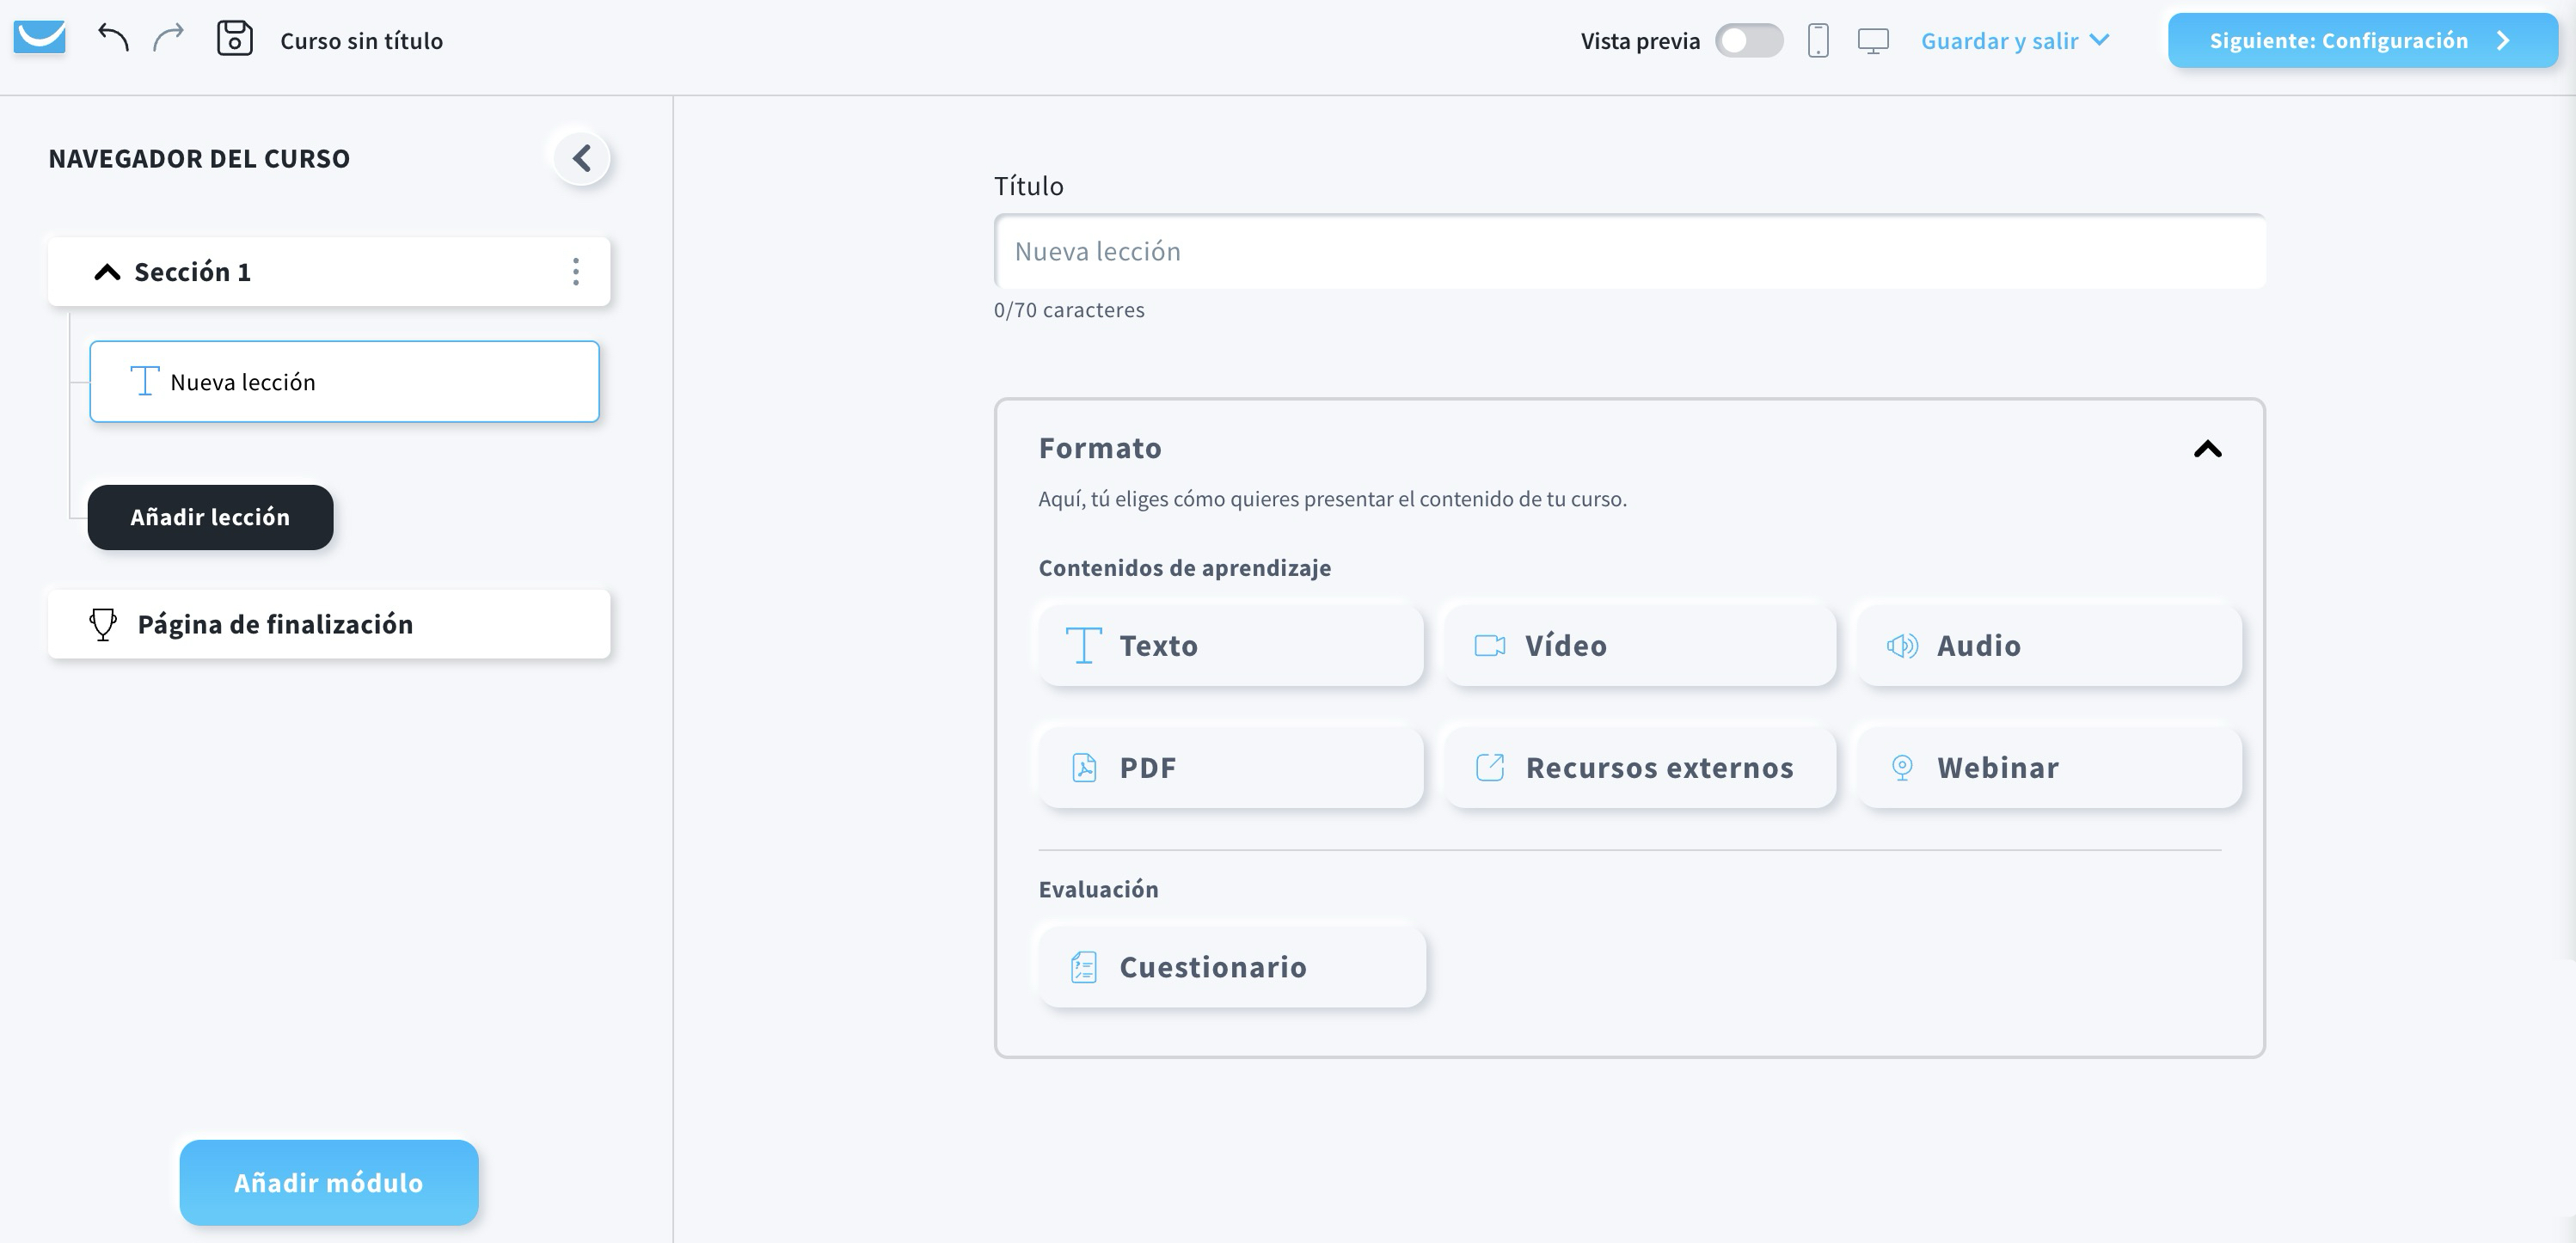Open the Guardar y salir menu
Image resolution: width=2576 pixels, height=1243 pixels.
click(2014, 40)
